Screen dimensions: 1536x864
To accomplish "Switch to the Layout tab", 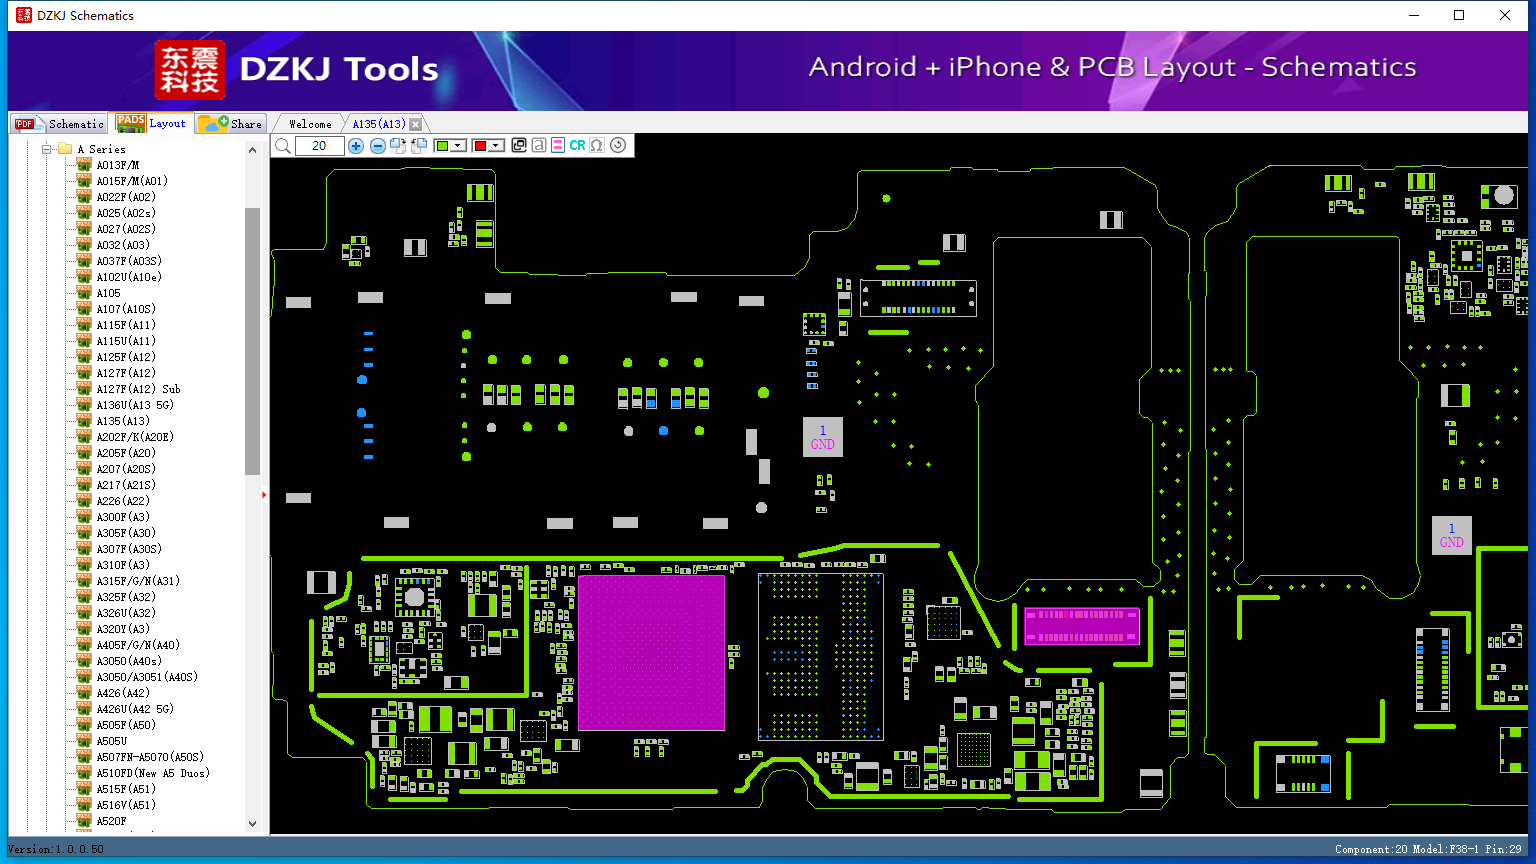I will (x=151, y=123).
